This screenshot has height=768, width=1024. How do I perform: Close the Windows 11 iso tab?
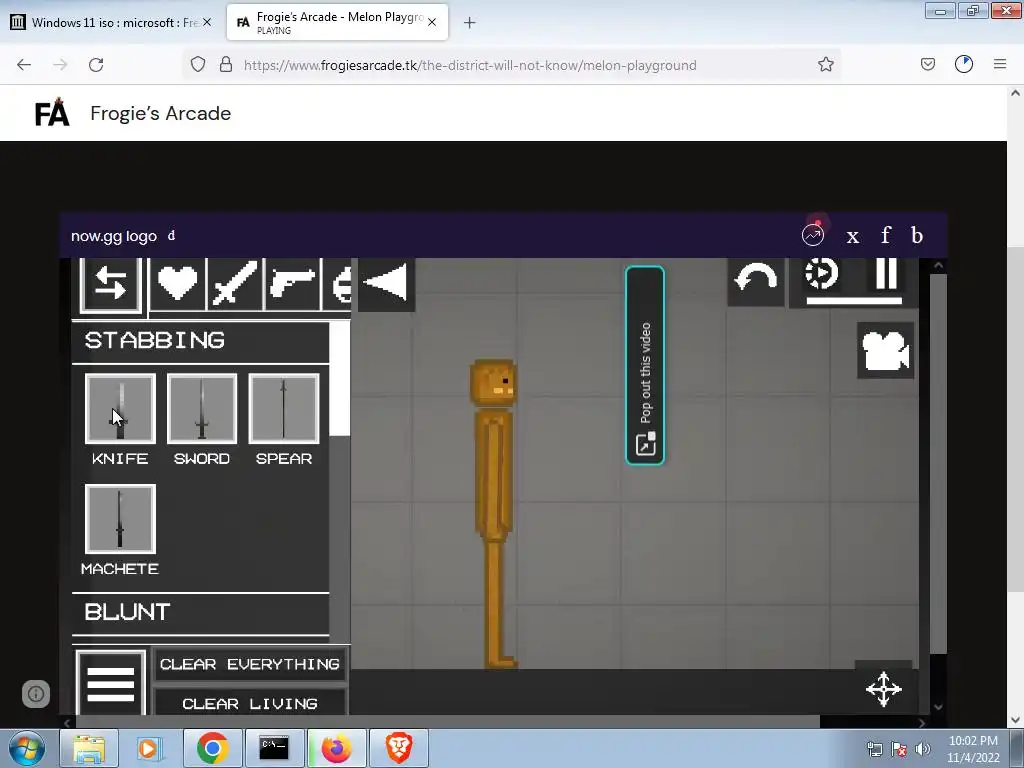click(x=207, y=23)
